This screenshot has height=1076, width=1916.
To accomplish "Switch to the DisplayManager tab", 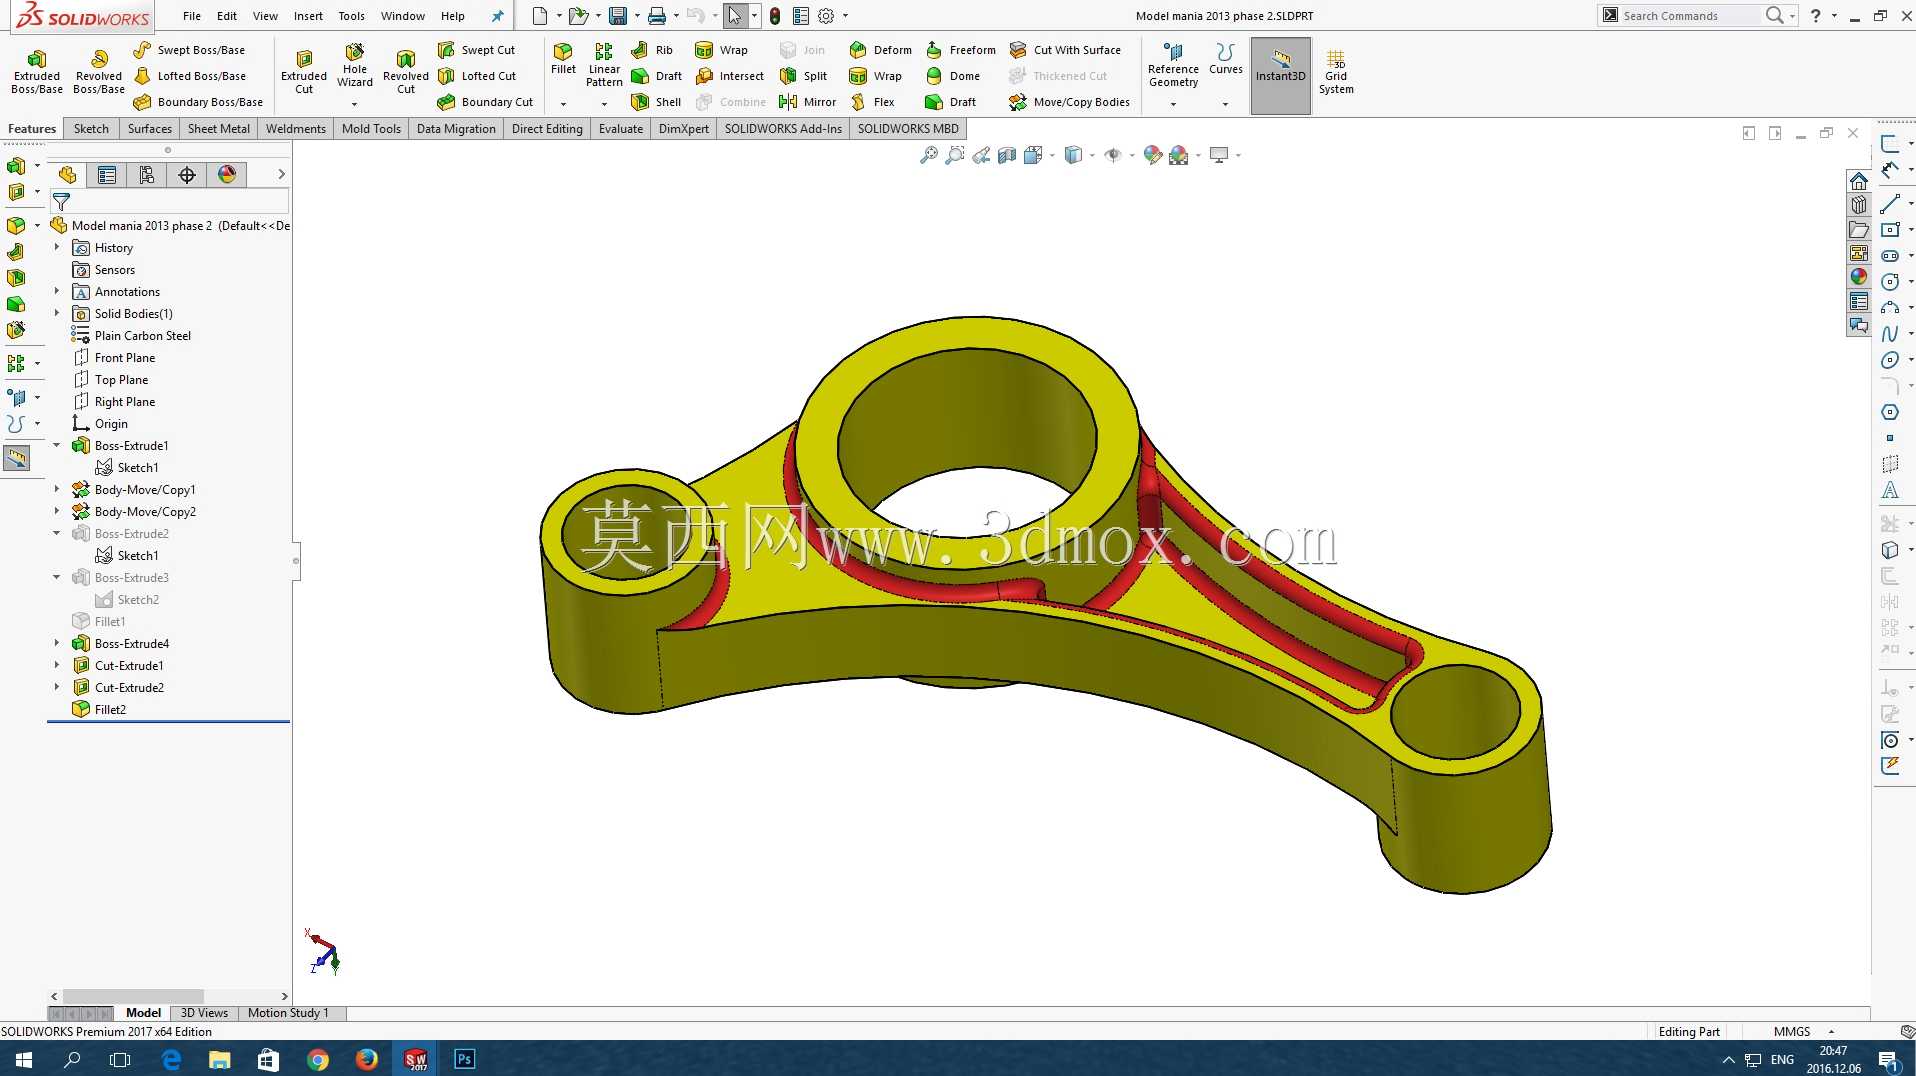I will pos(227,175).
